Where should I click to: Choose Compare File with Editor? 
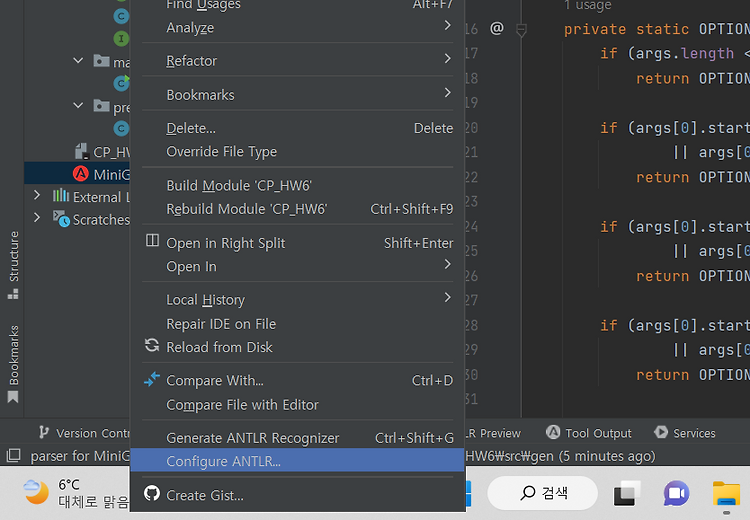click(x=298, y=405)
